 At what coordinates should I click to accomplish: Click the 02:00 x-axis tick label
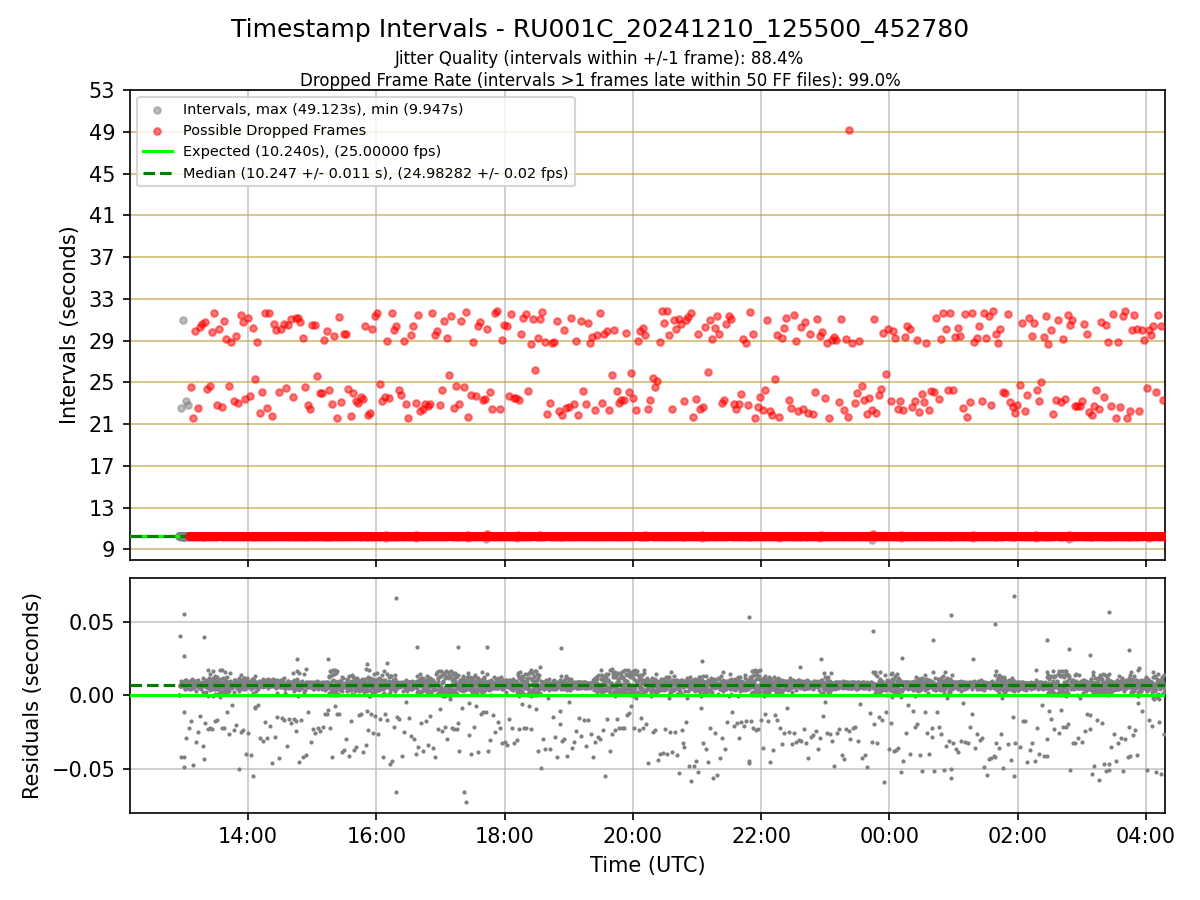click(1017, 835)
